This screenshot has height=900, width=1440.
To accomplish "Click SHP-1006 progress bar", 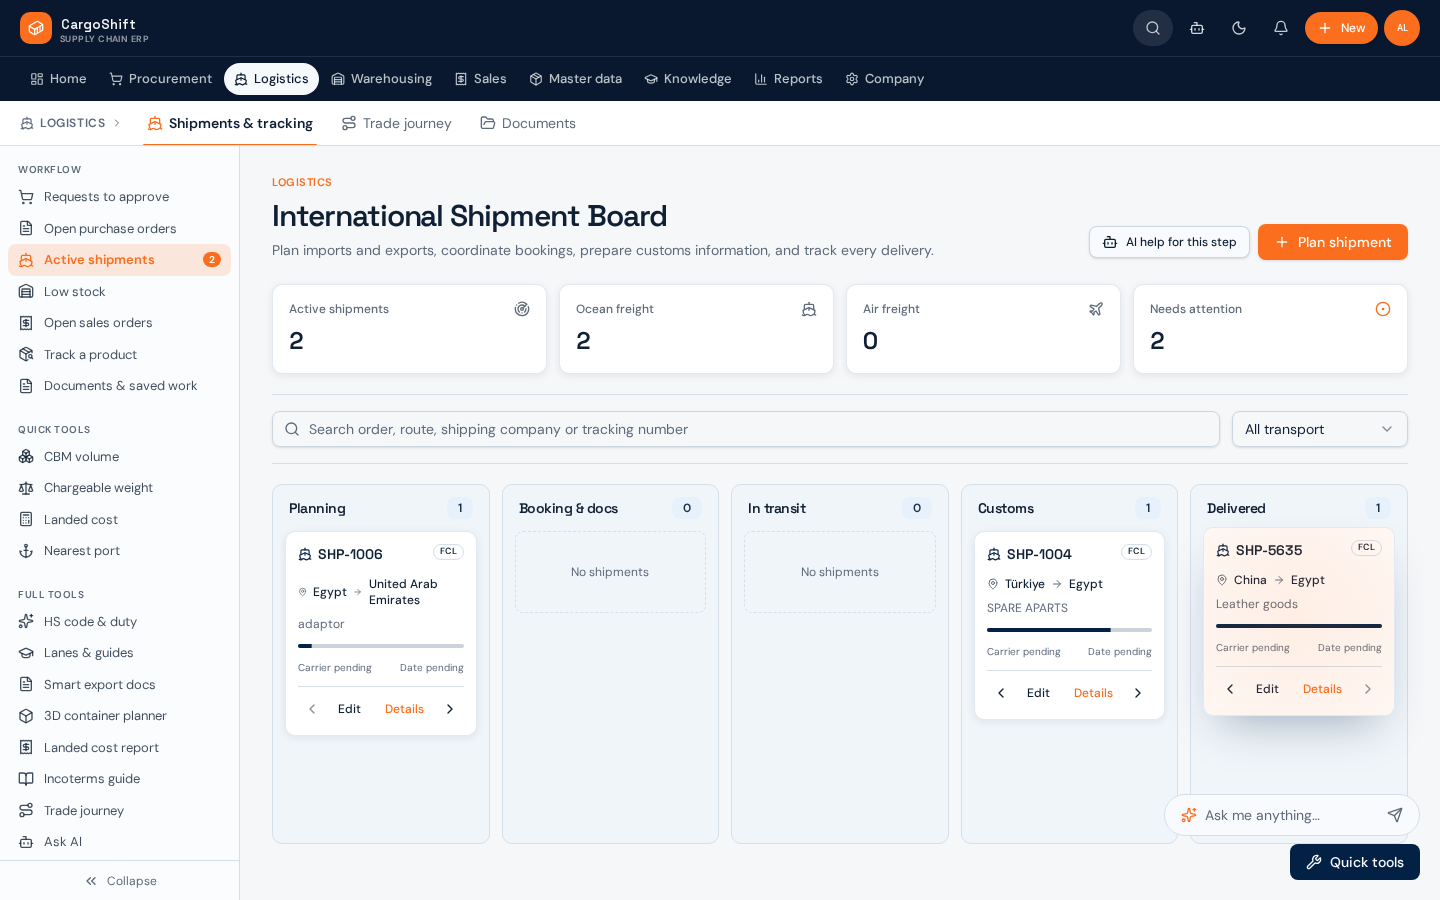I will 381,646.
